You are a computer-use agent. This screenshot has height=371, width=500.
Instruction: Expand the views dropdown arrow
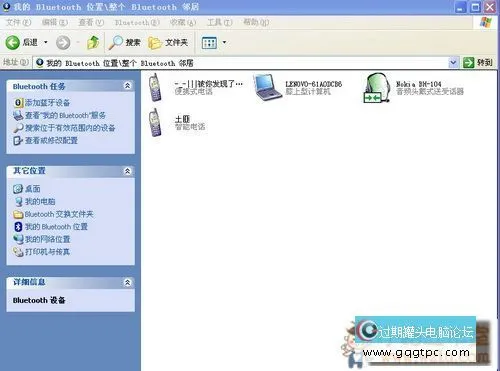(x=224, y=42)
